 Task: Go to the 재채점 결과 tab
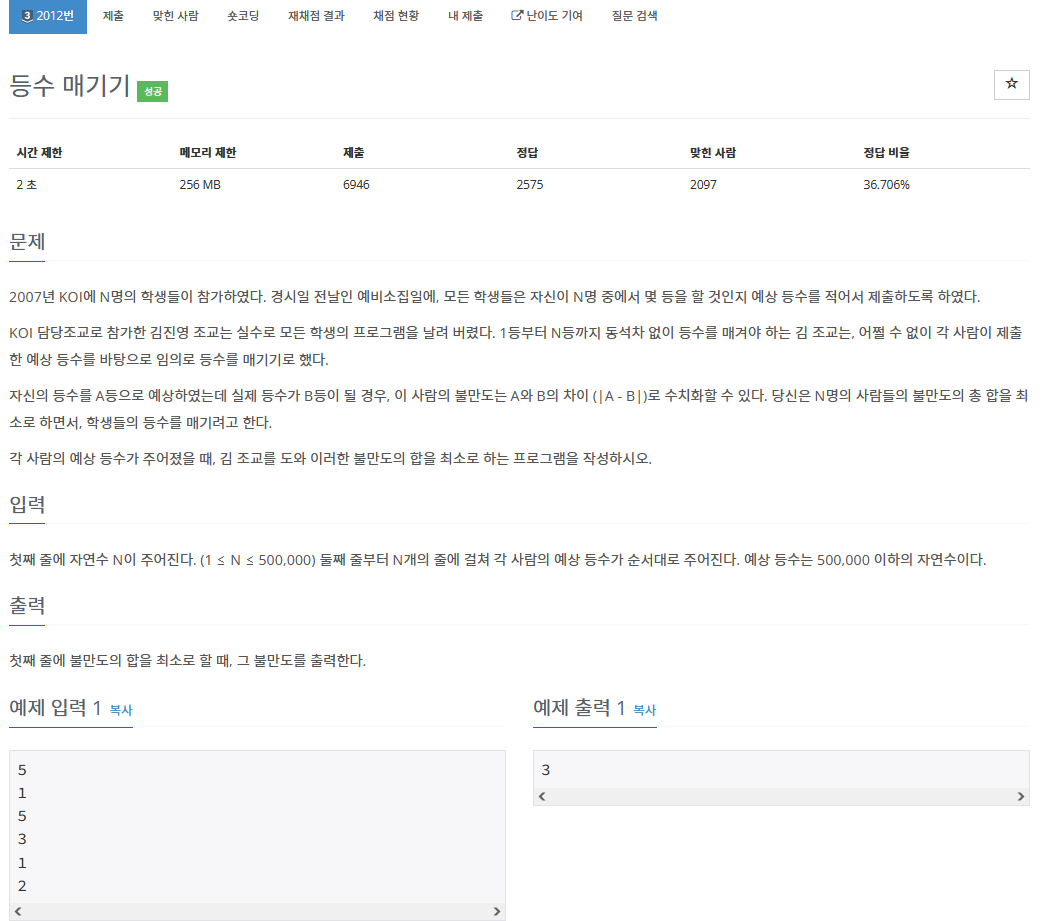[316, 16]
